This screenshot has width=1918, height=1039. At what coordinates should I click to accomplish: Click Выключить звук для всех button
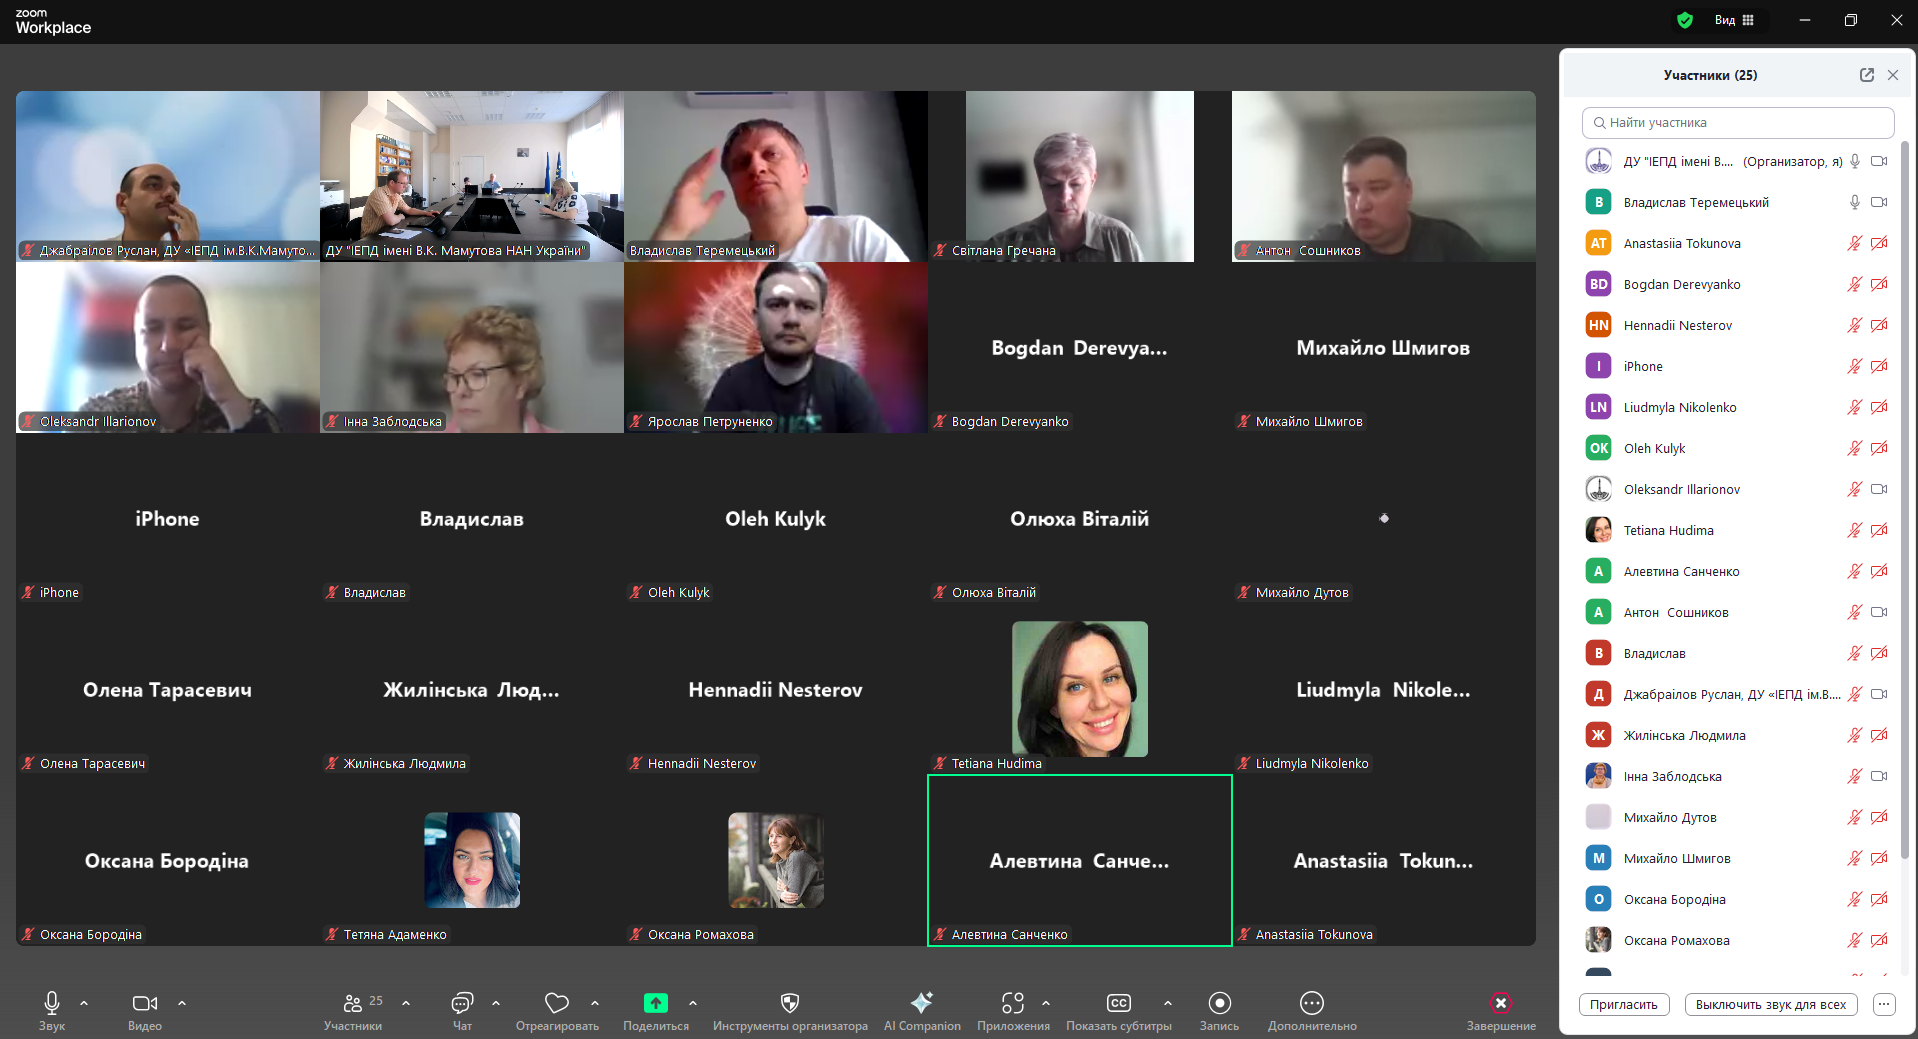1770,1005
